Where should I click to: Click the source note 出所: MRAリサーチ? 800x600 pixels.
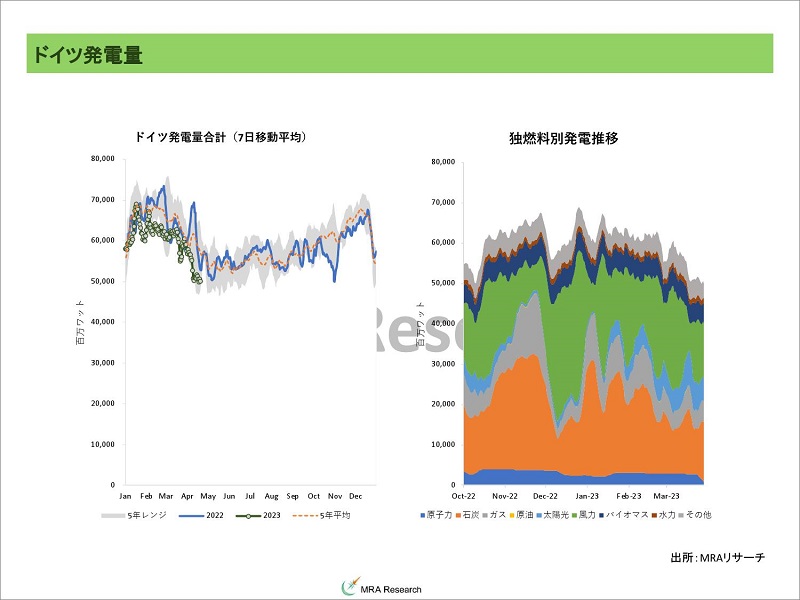717,558
